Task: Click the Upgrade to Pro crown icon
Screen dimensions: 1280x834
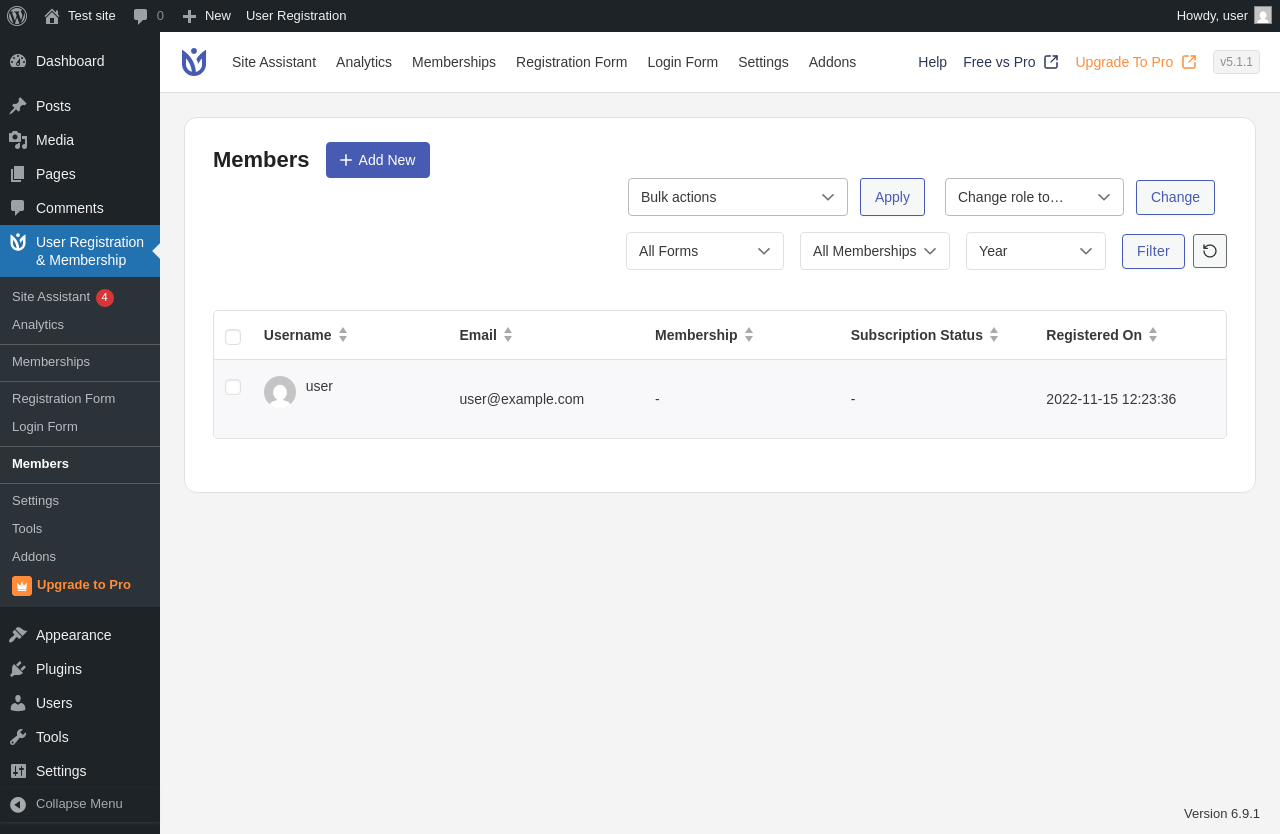Action: (22, 586)
